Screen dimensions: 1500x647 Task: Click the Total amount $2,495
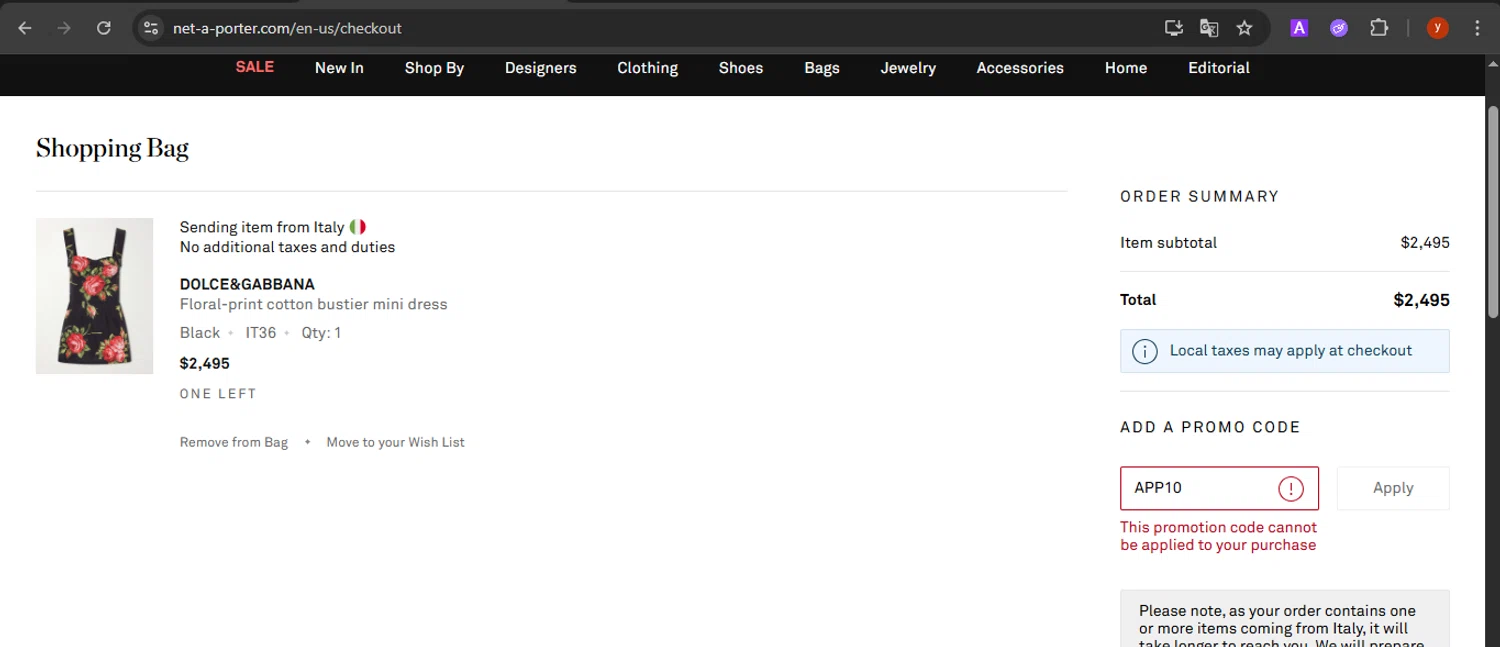click(1421, 300)
